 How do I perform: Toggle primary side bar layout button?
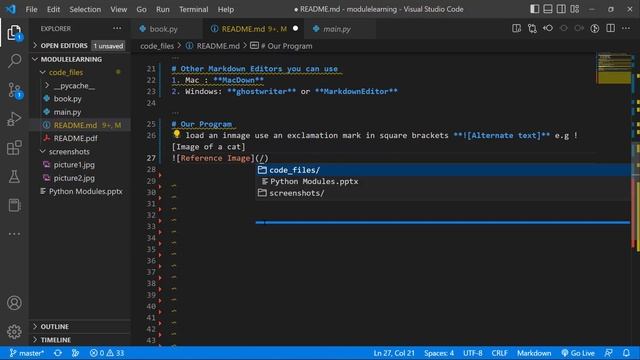pyautogui.click(x=534, y=9)
